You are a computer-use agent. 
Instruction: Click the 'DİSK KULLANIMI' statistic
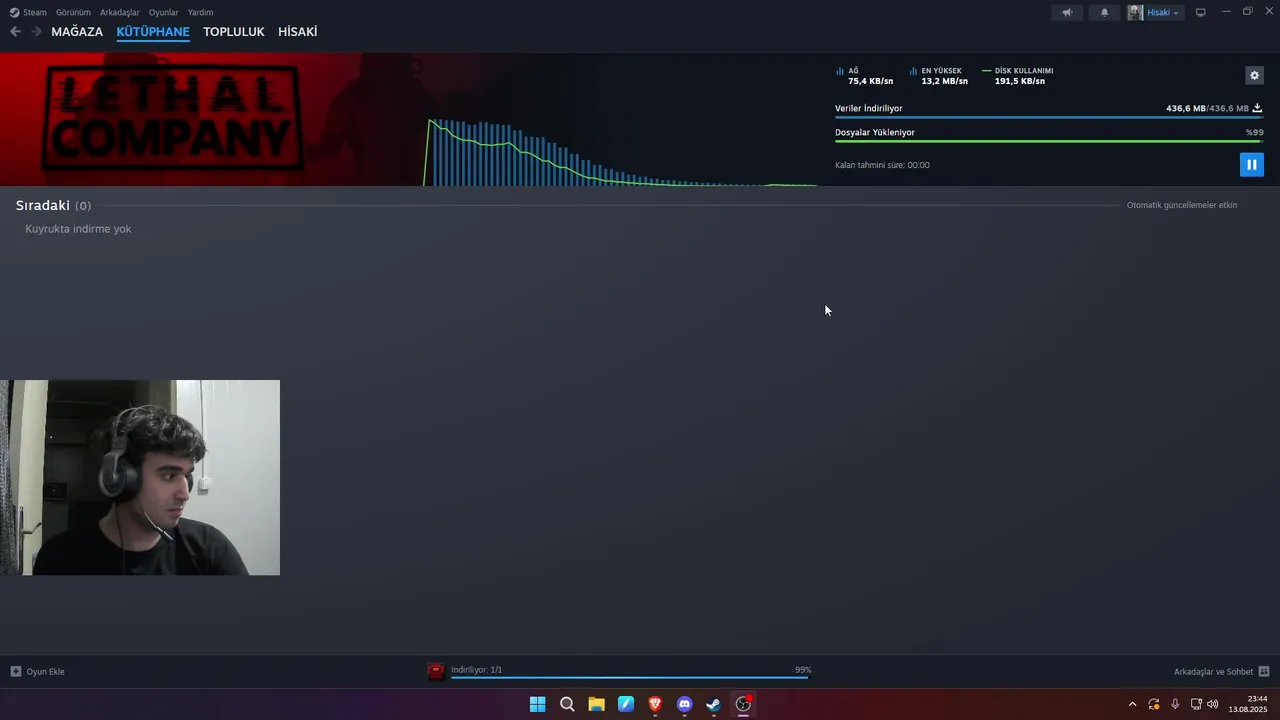tap(1018, 76)
